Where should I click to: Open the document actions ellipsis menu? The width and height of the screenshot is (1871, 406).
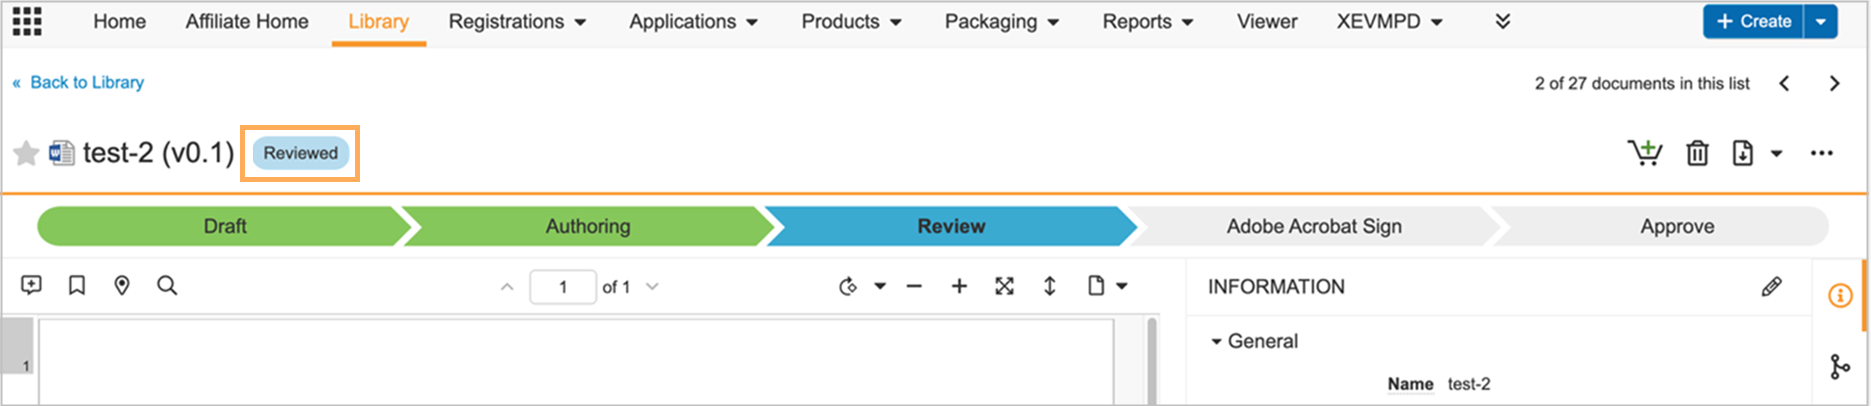[1821, 153]
